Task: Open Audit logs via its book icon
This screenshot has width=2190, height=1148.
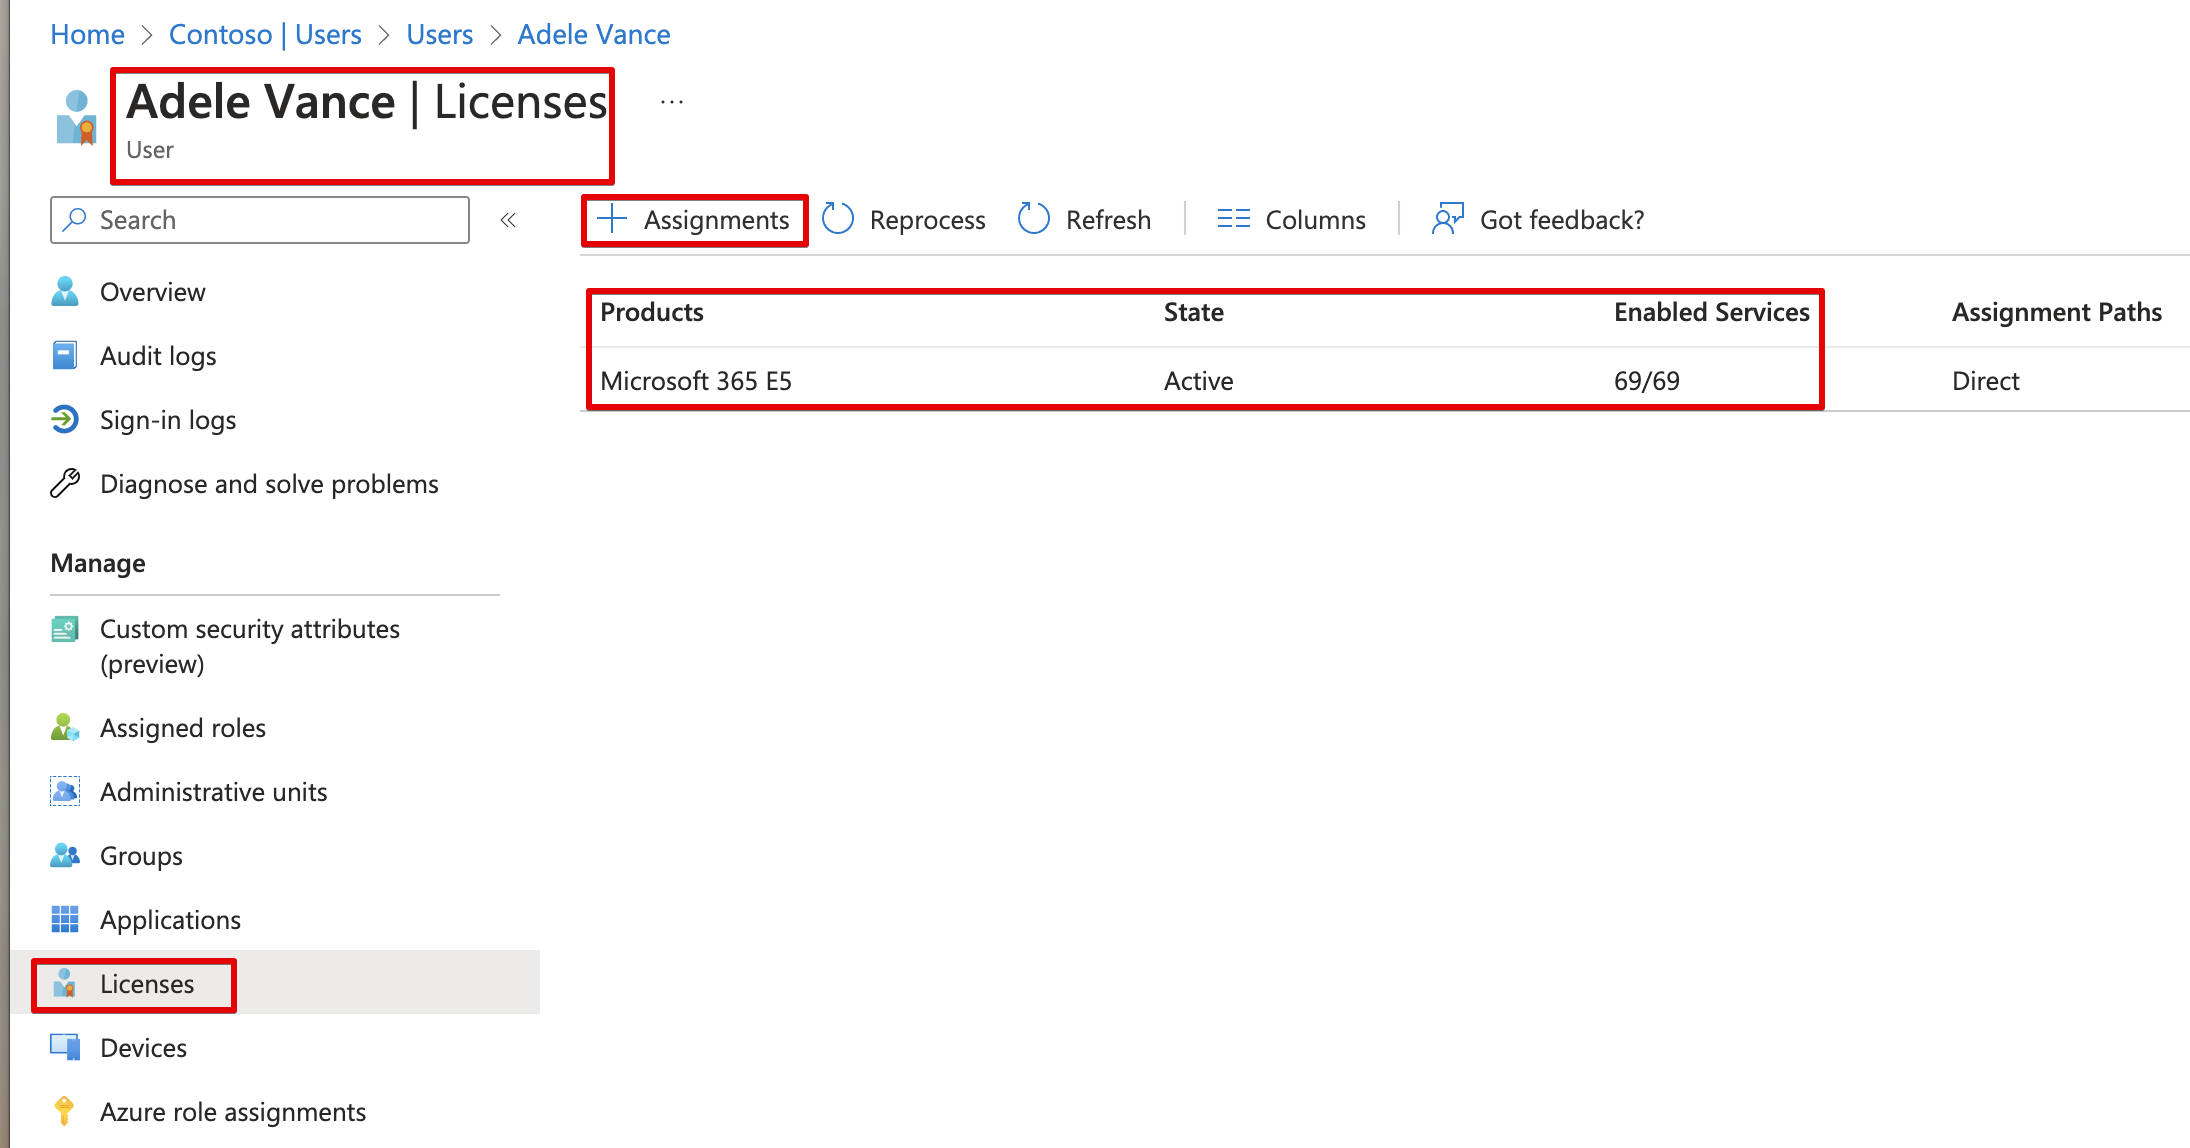Action: tap(65, 356)
